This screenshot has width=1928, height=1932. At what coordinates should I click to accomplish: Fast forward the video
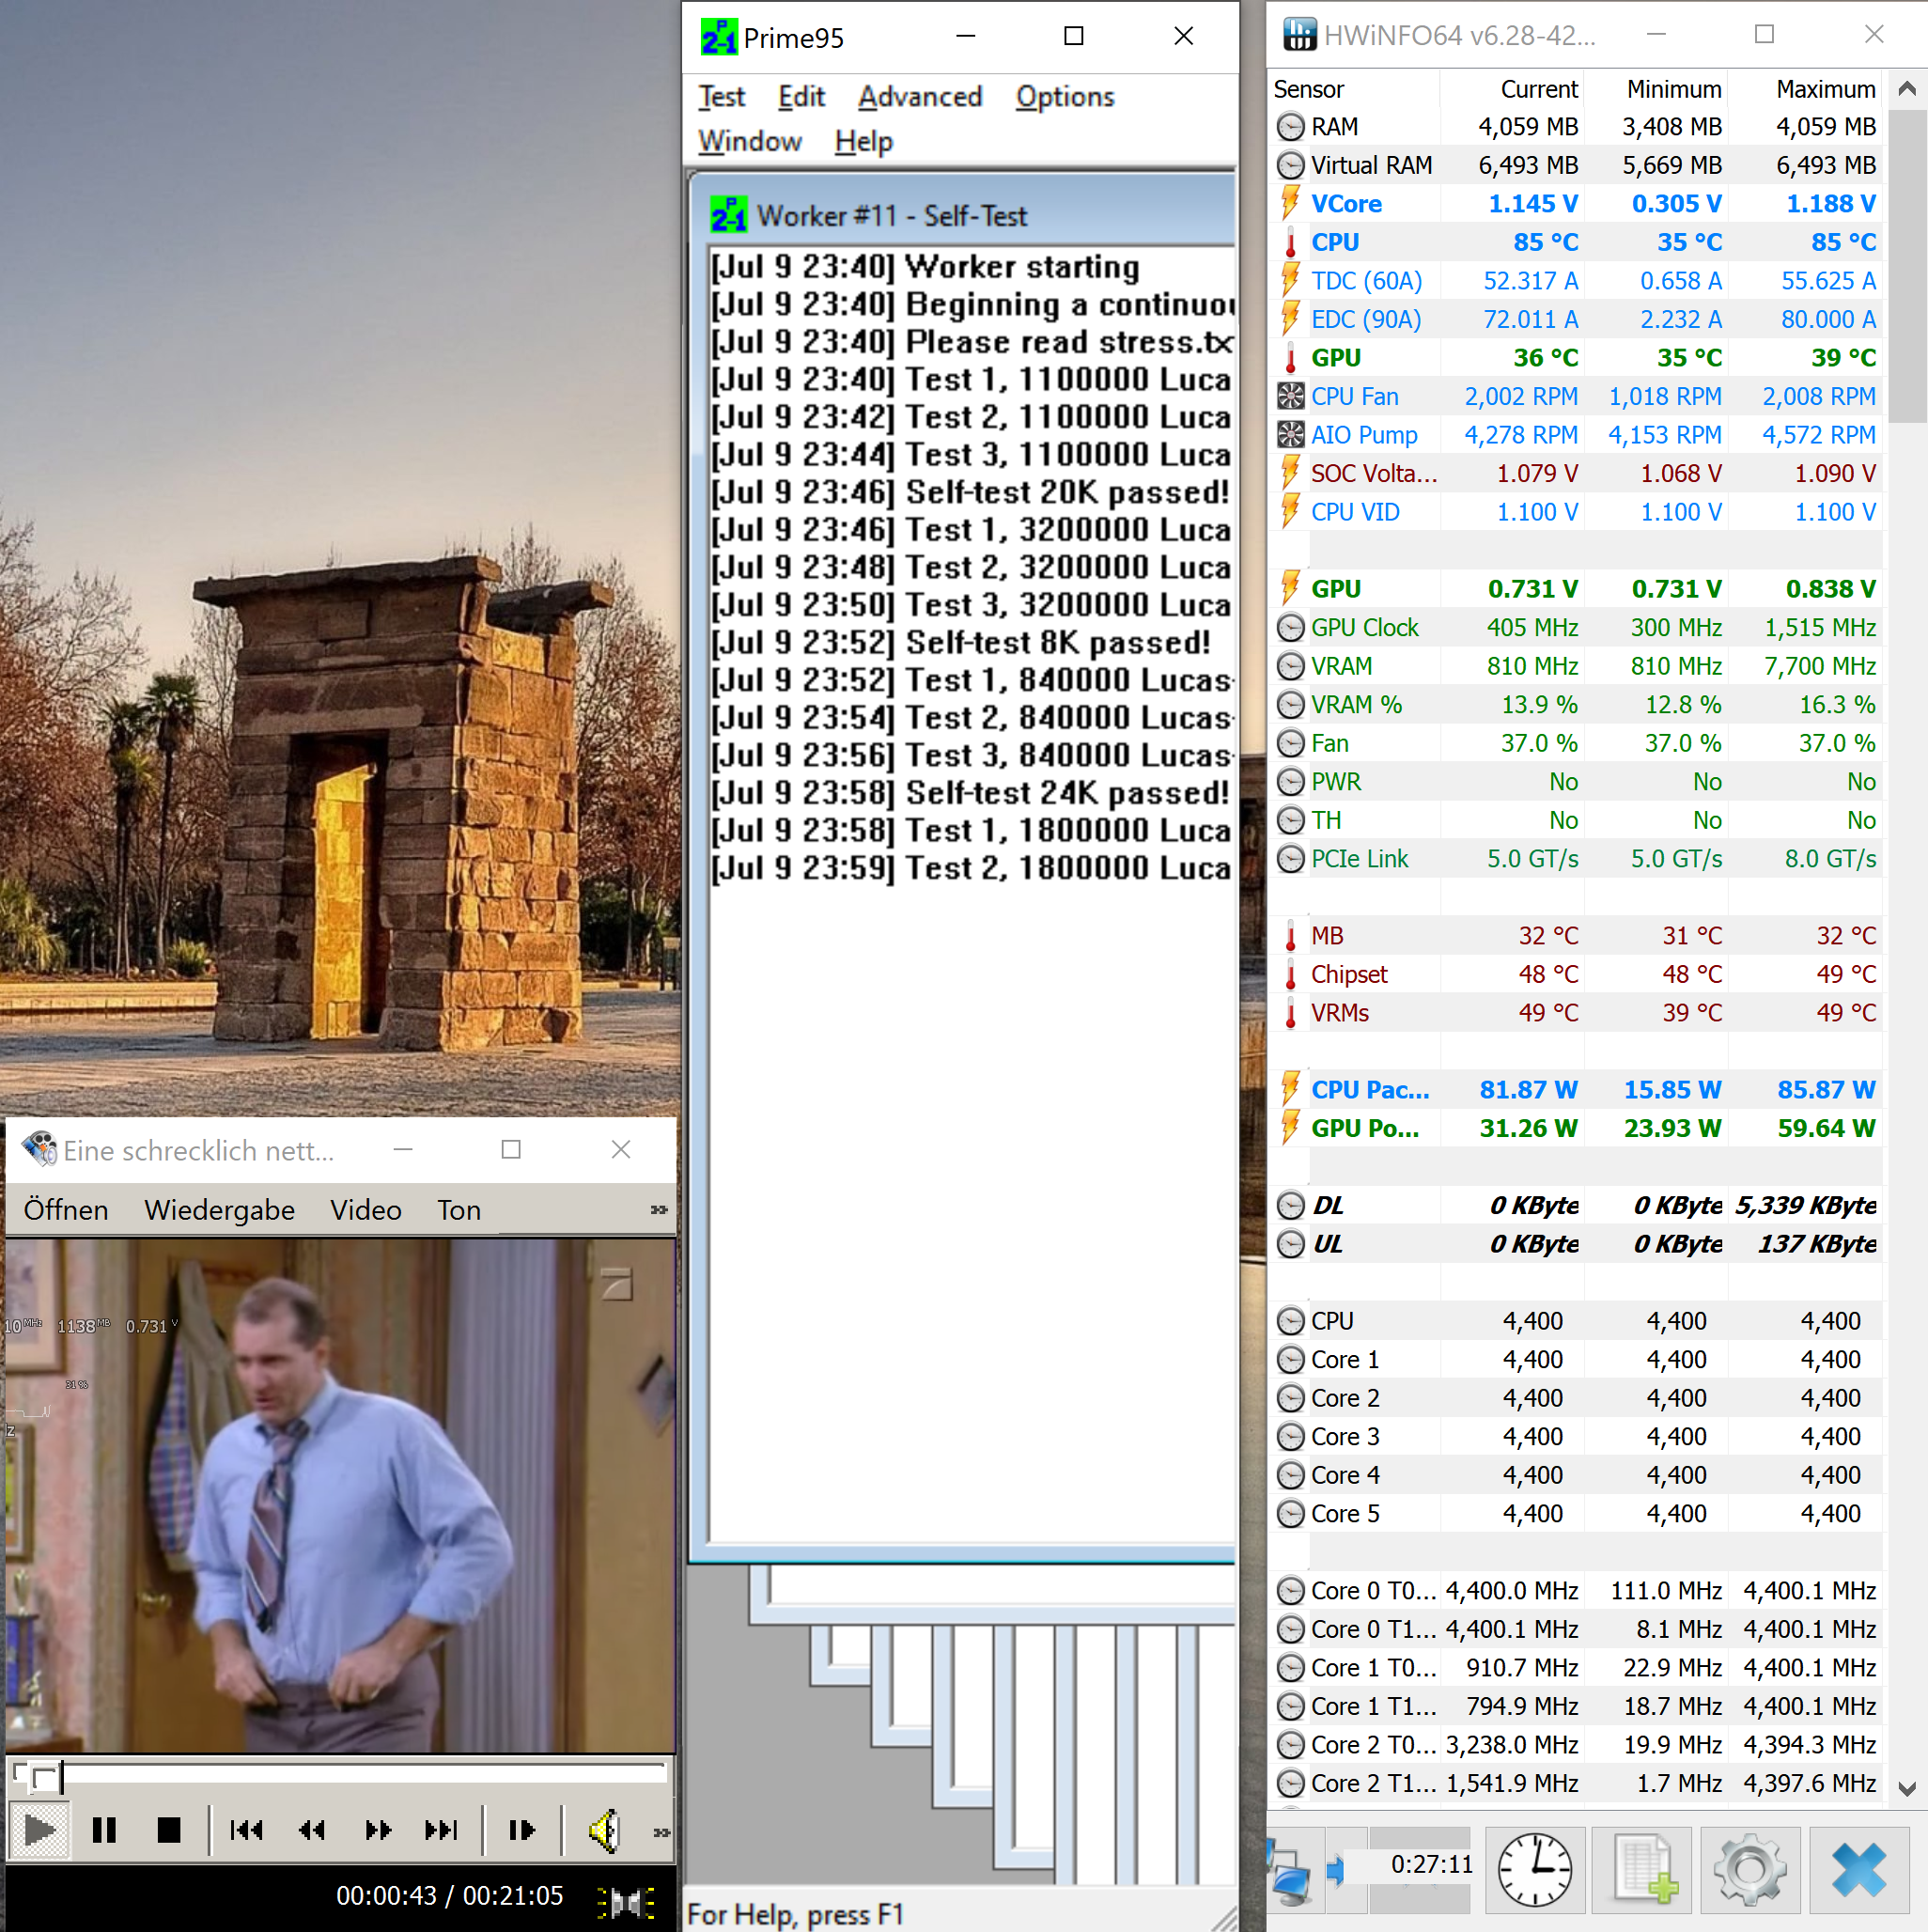click(377, 1830)
